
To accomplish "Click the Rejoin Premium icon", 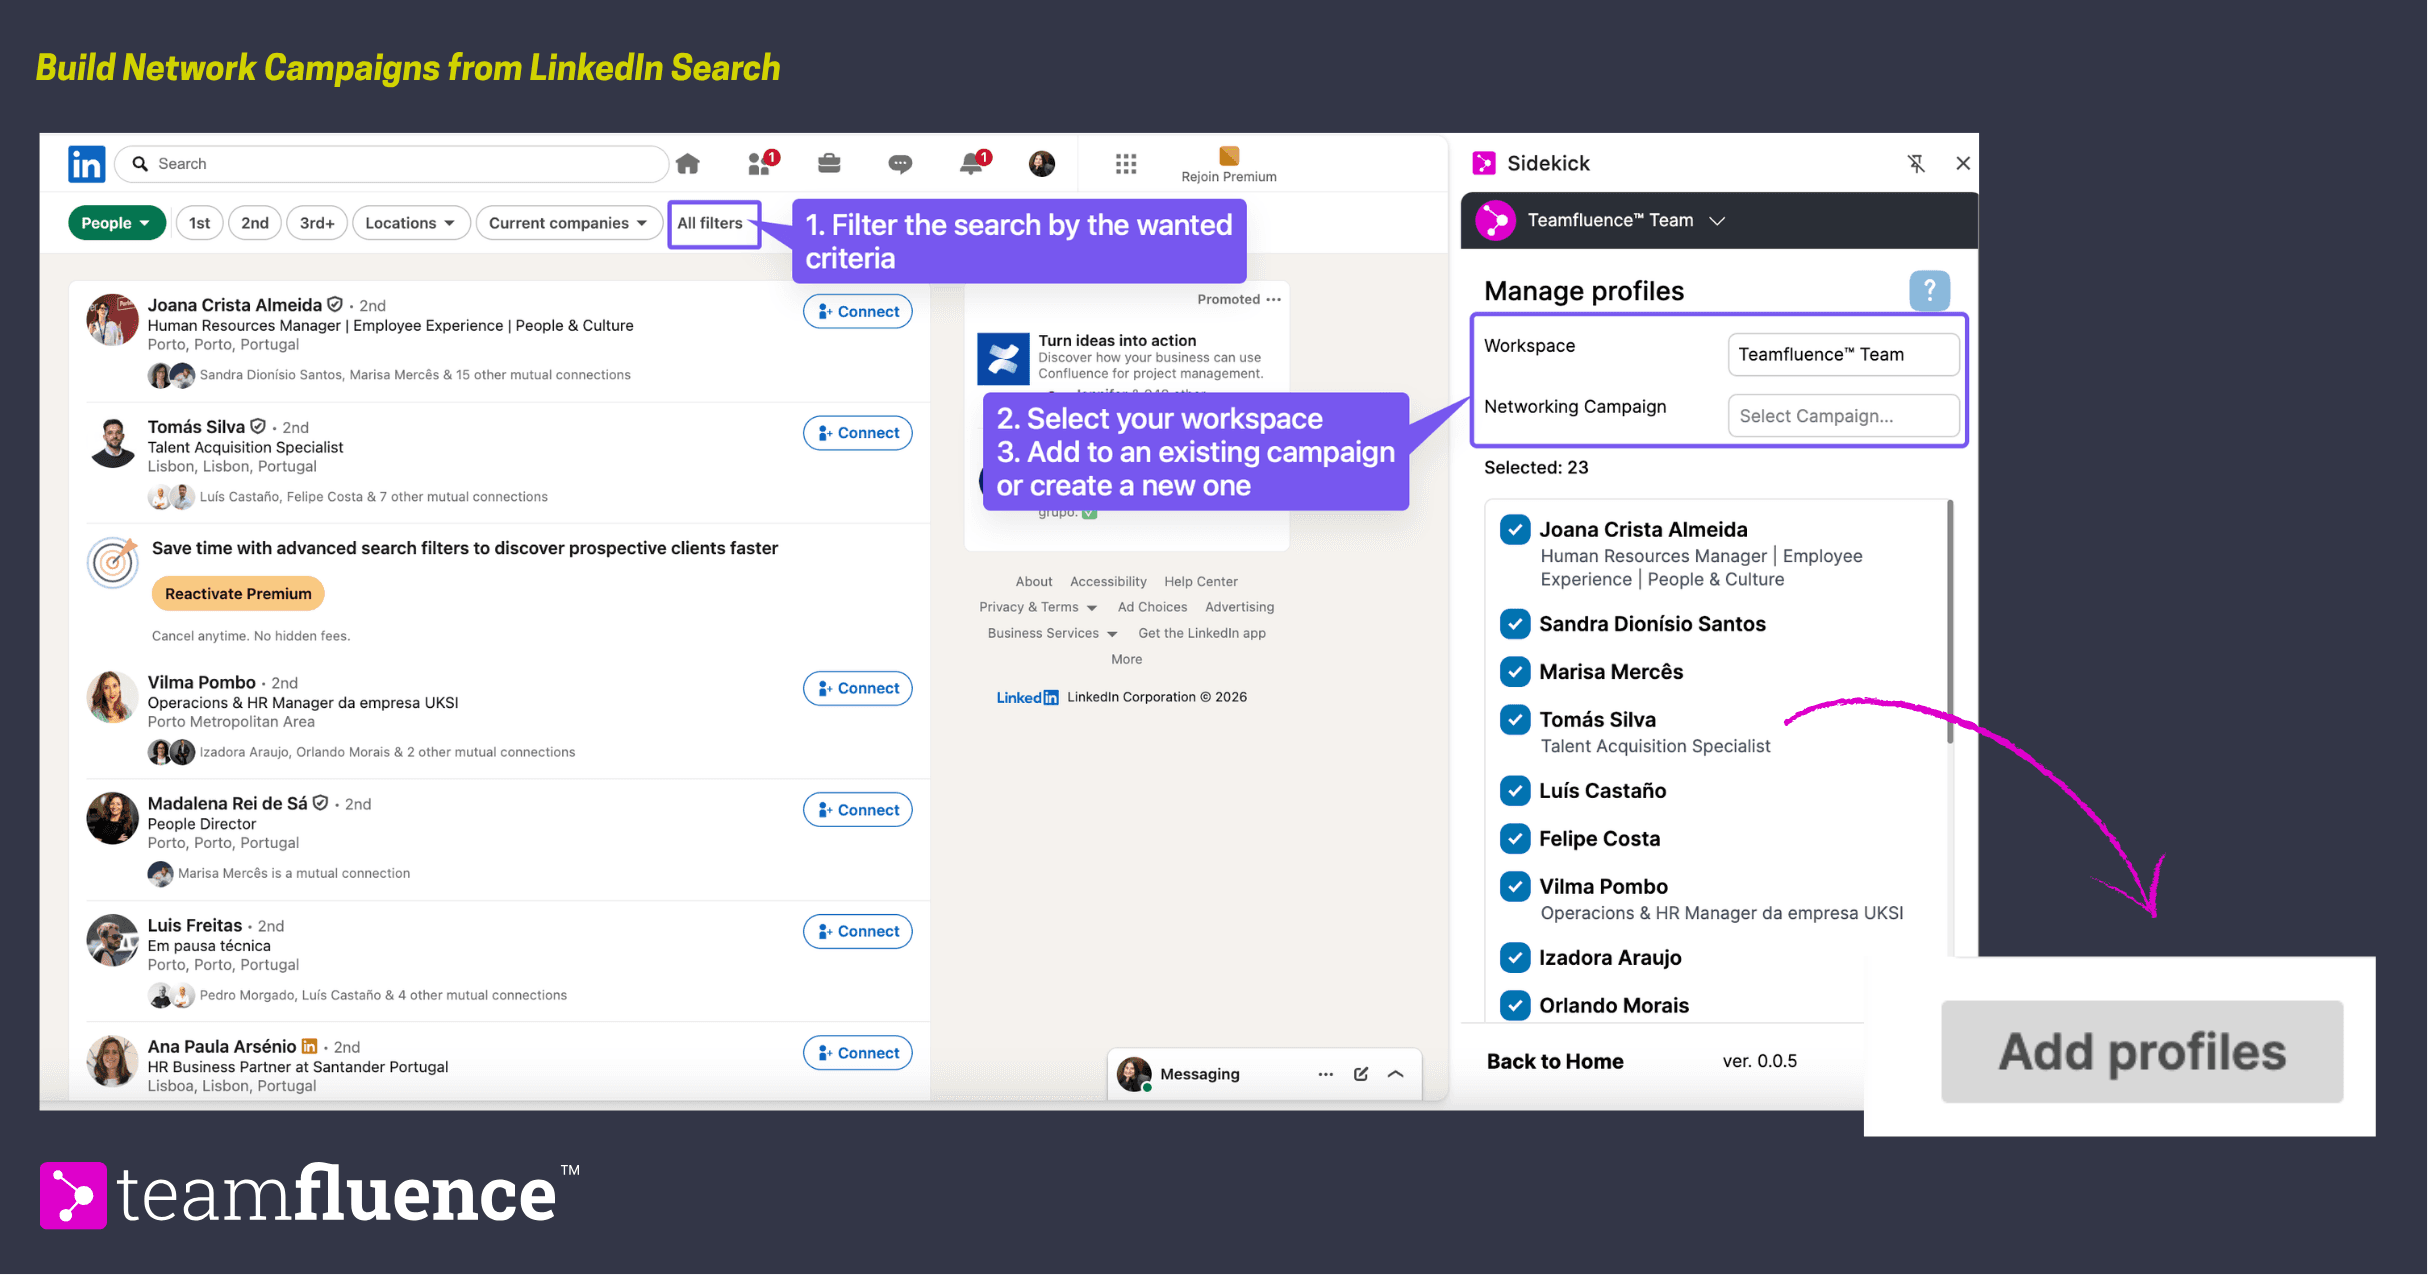I will (x=1229, y=156).
